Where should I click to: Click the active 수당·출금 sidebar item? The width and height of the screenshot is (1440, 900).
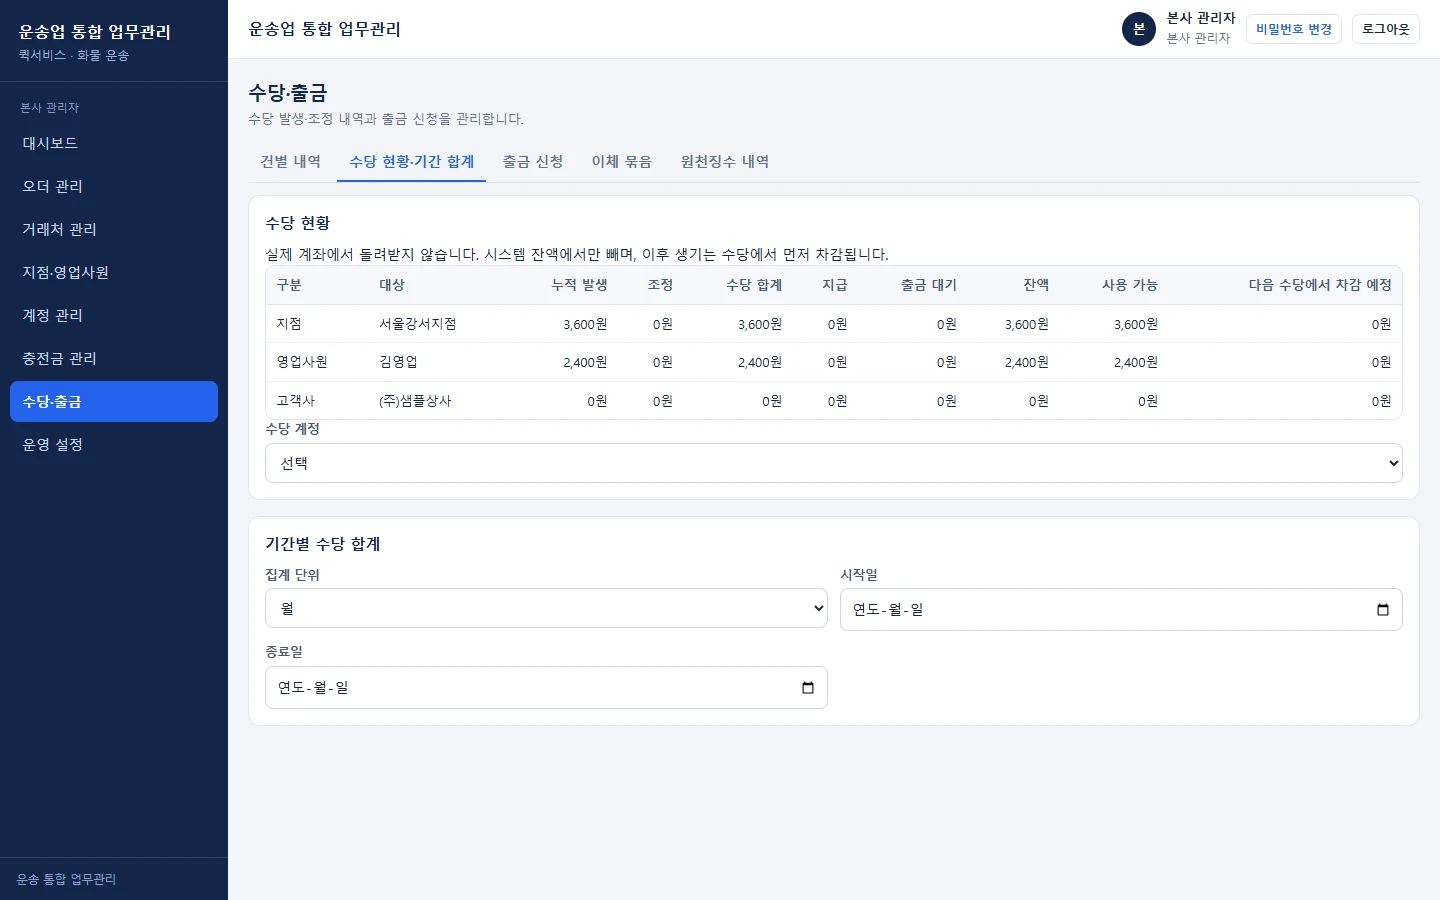tap(114, 402)
